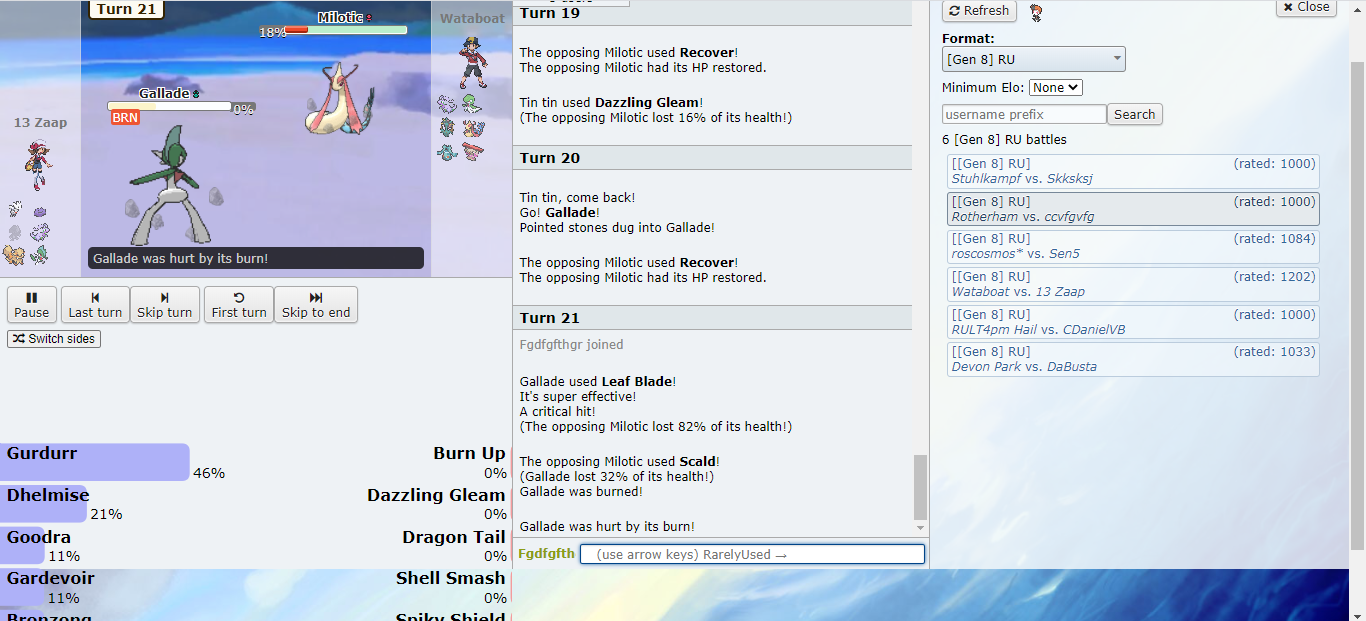Click 'Gallade was hurt by its burn!' message bar
1366x621 pixels.
(x=256, y=259)
